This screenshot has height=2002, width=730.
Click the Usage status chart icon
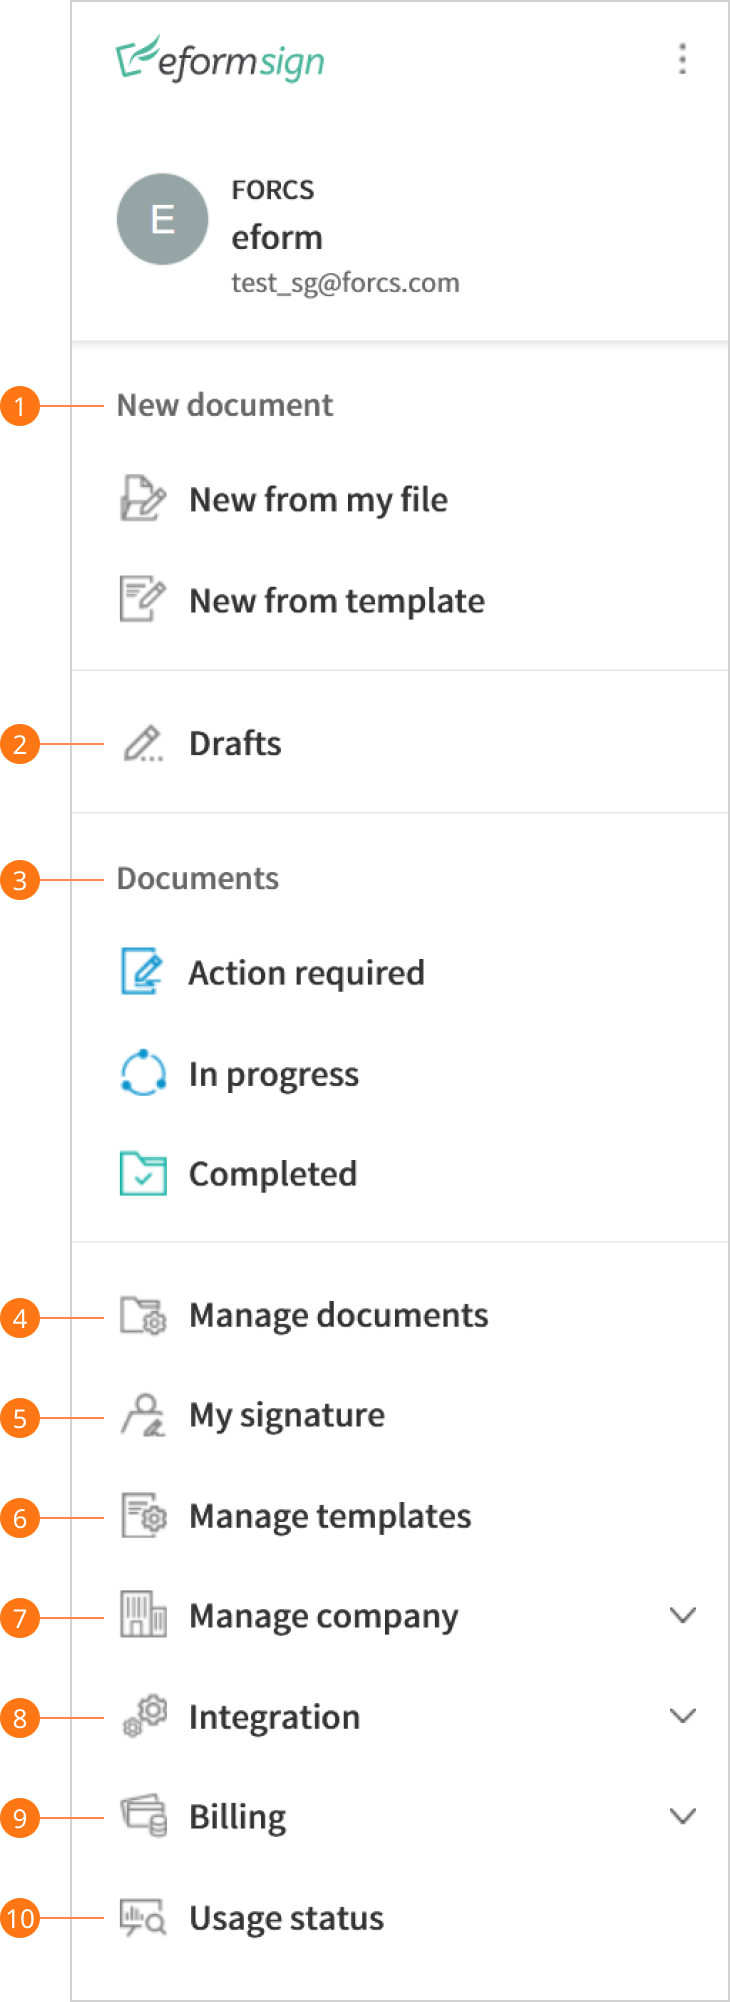143,1917
